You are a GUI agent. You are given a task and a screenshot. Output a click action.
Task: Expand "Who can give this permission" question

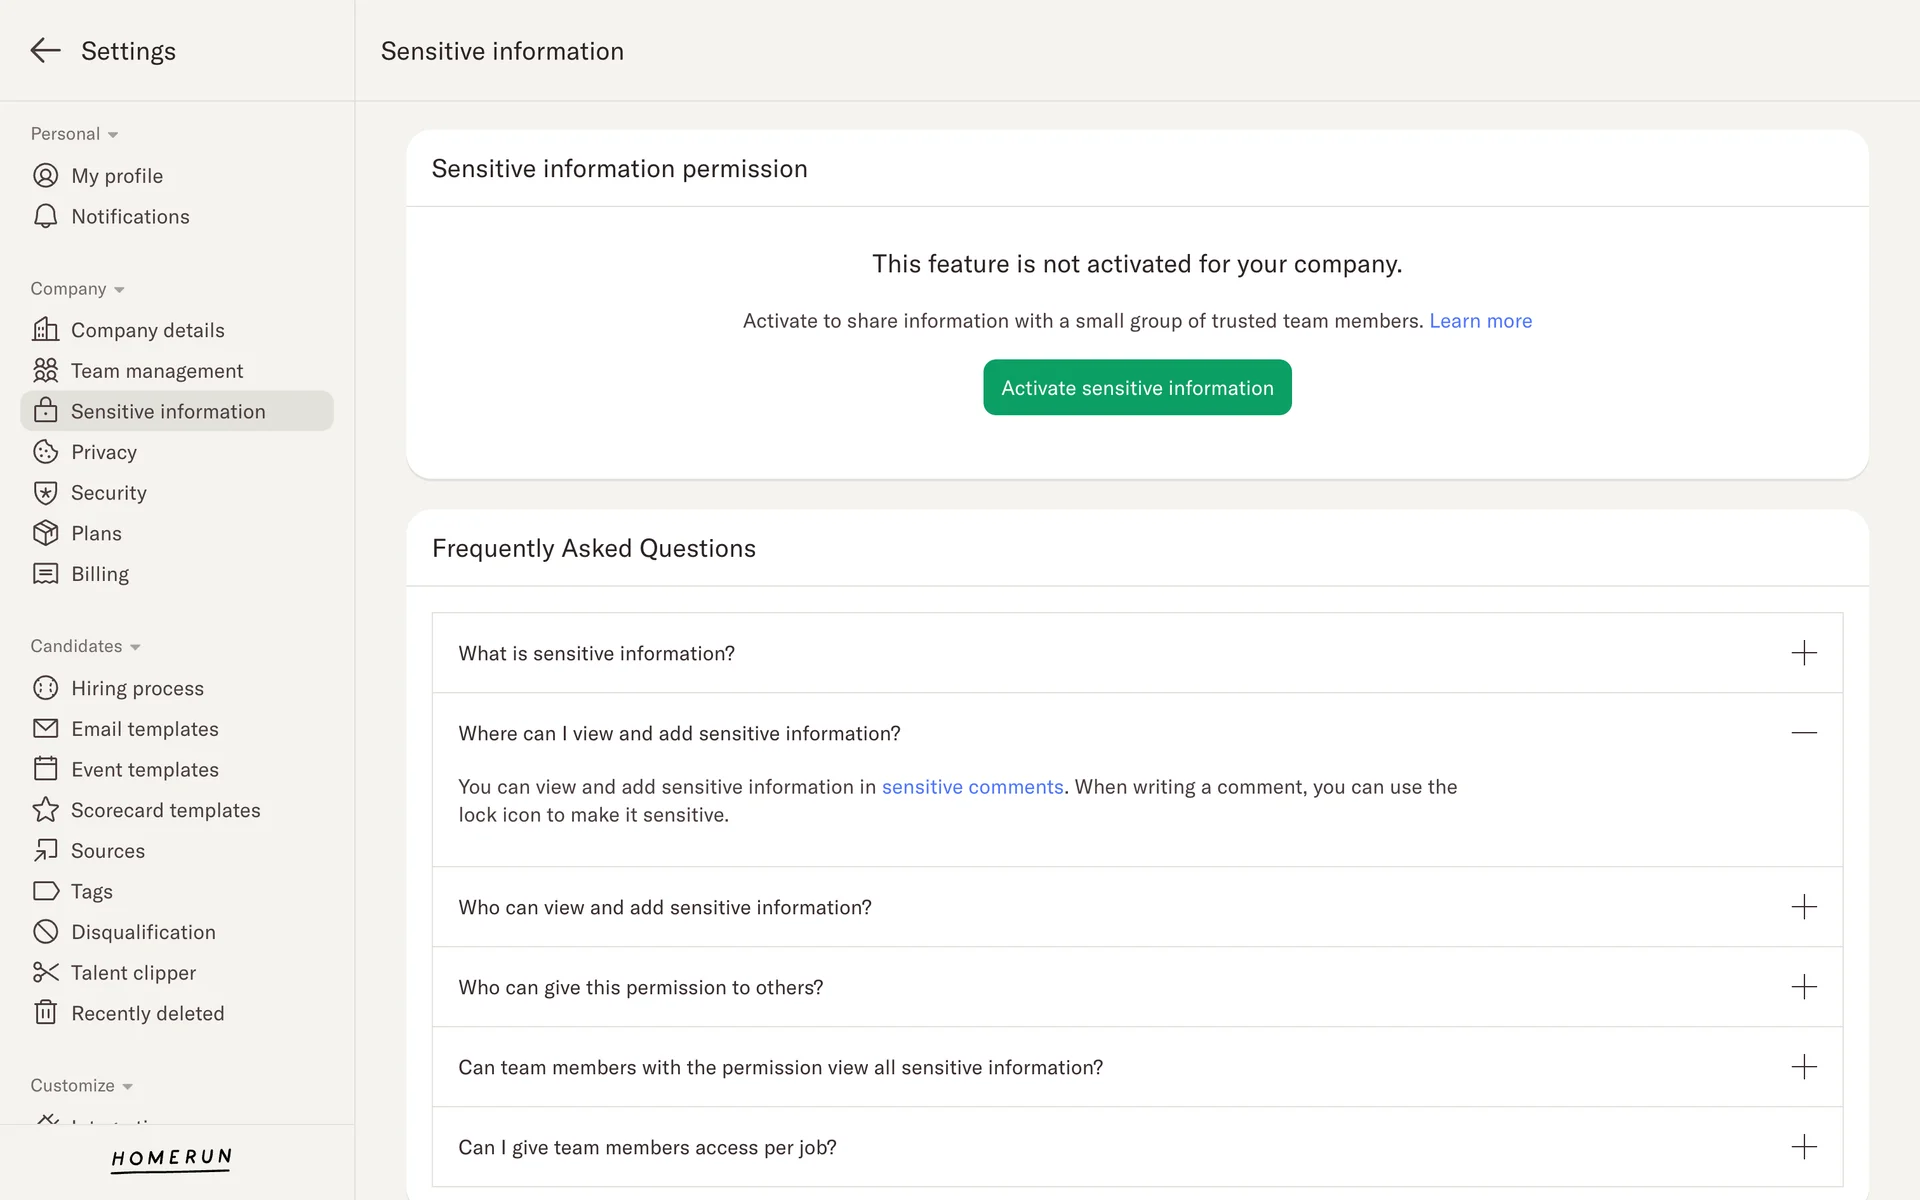pyautogui.click(x=1803, y=987)
